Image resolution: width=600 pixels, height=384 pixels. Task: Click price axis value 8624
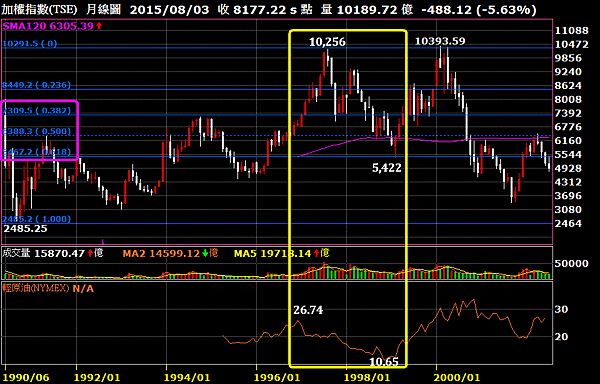pyautogui.click(x=568, y=86)
